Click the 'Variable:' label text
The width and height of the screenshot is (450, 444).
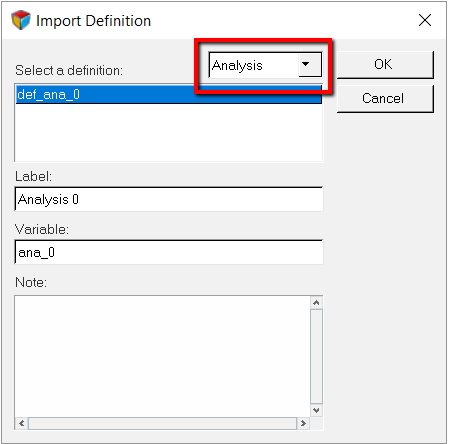click(x=42, y=229)
